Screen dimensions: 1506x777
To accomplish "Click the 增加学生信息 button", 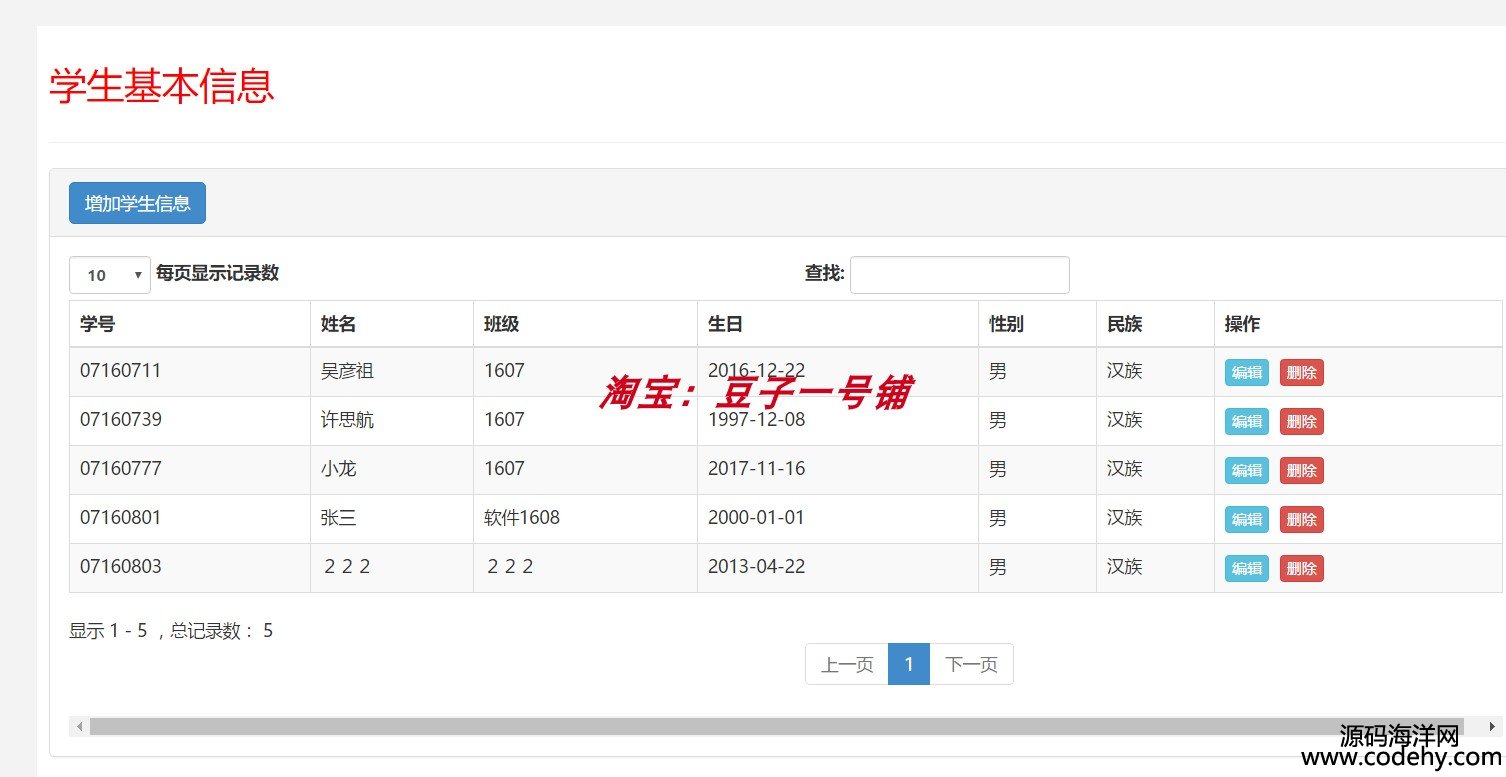I will pyautogui.click(x=137, y=203).
